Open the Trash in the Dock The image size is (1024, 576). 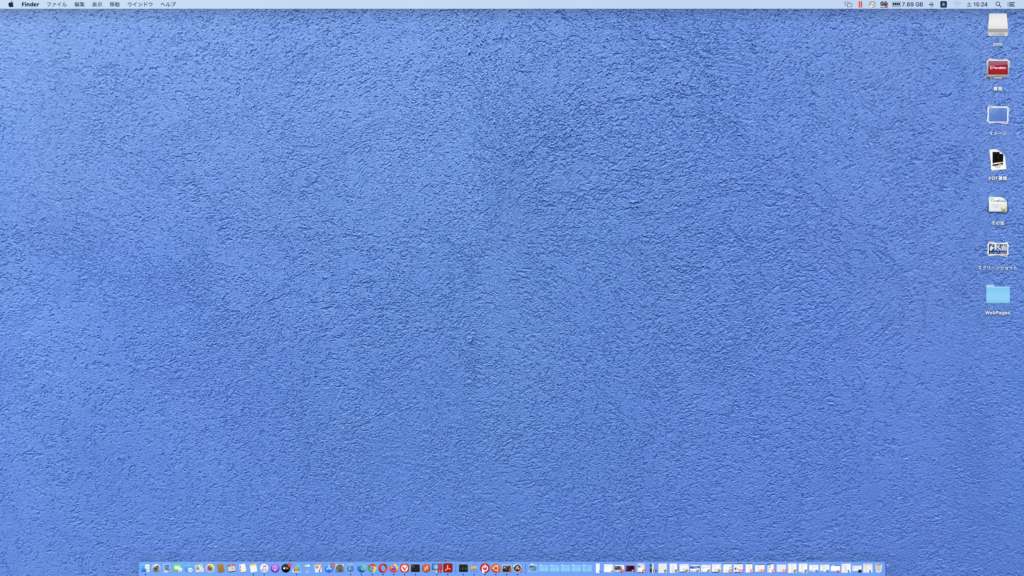click(x=879, y=568)
